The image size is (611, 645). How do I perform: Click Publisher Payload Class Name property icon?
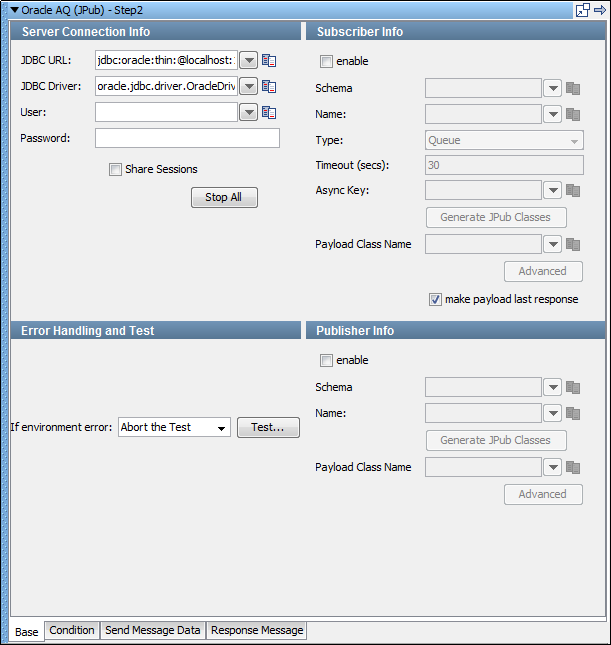click(x=573, y=467)
